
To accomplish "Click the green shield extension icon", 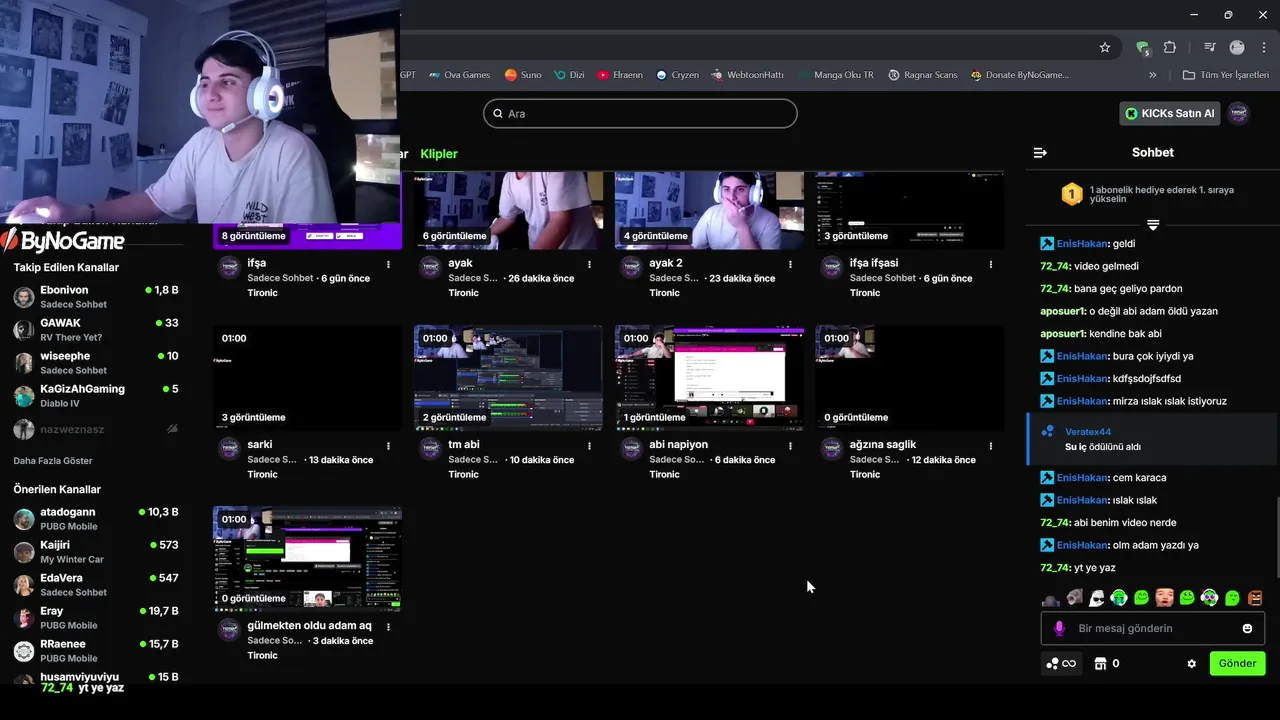I will pyautogui.click(x=1142, y=47).
